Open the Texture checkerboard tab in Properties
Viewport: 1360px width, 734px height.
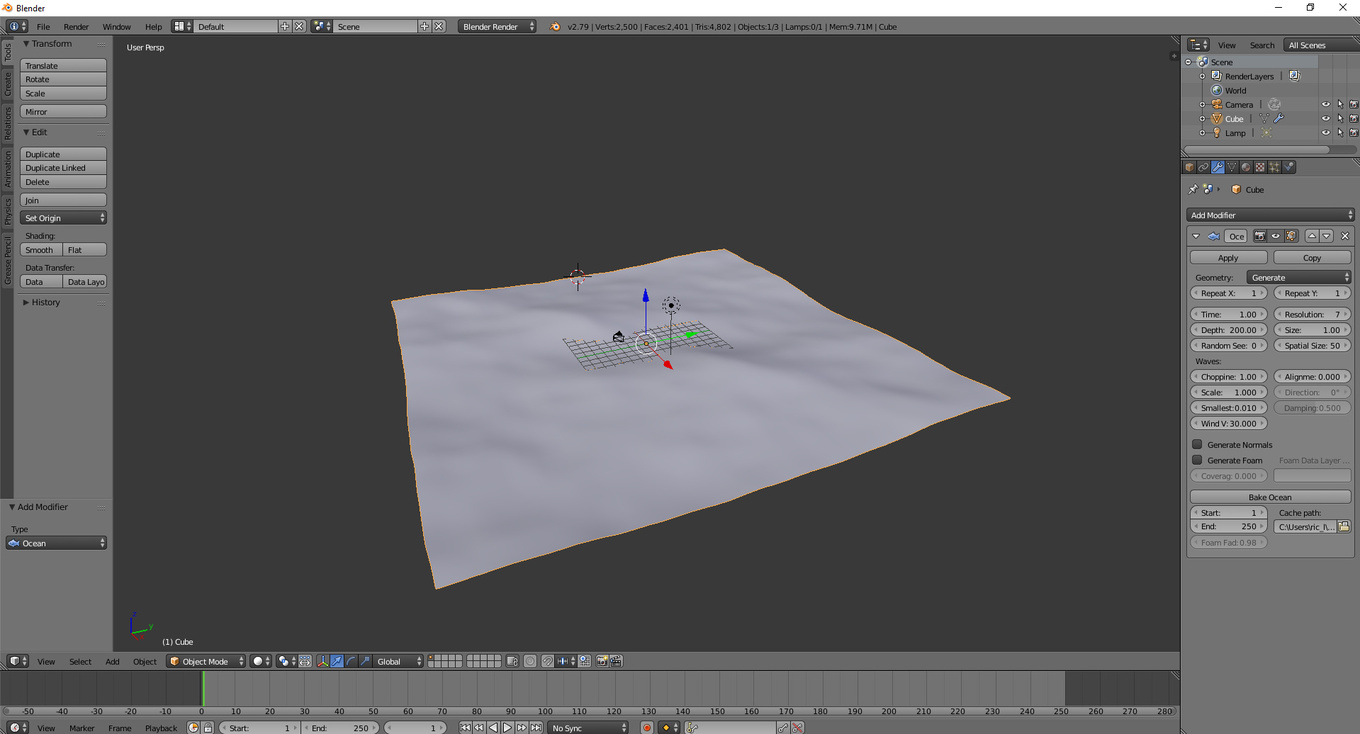[1260, 167]
